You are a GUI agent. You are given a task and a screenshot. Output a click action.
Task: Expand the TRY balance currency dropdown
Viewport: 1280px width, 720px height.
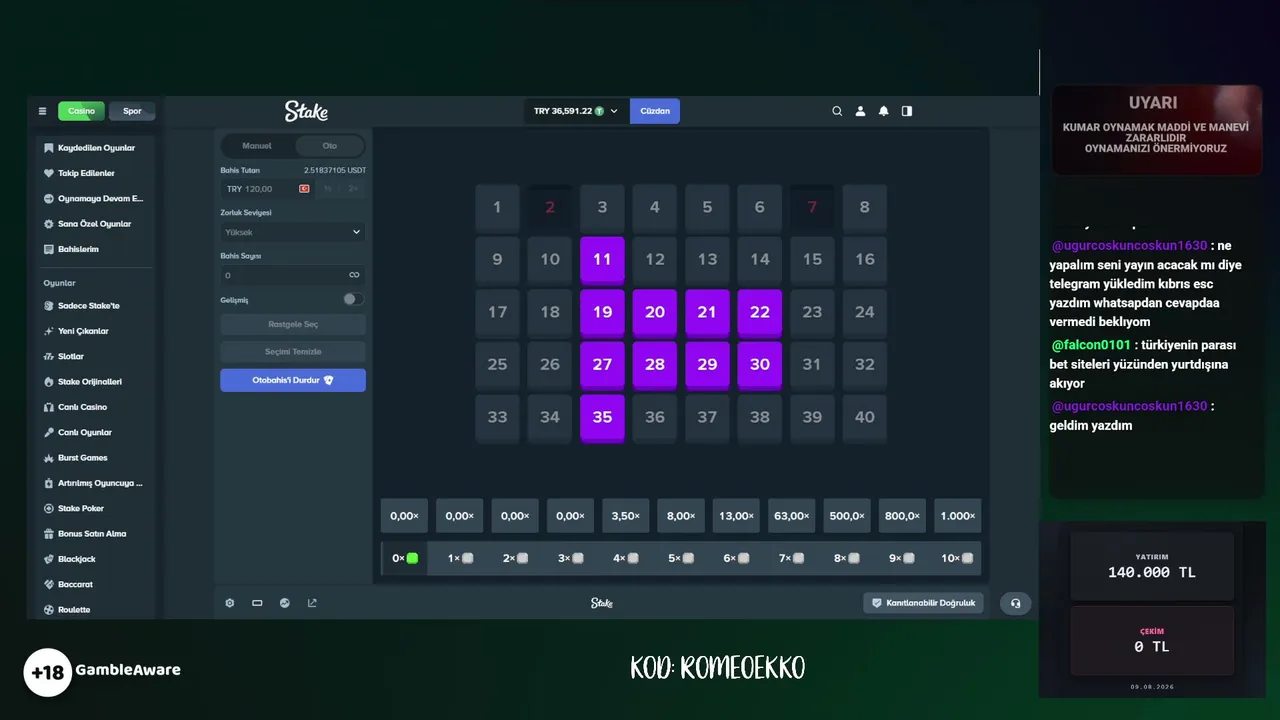click(576, 111)
